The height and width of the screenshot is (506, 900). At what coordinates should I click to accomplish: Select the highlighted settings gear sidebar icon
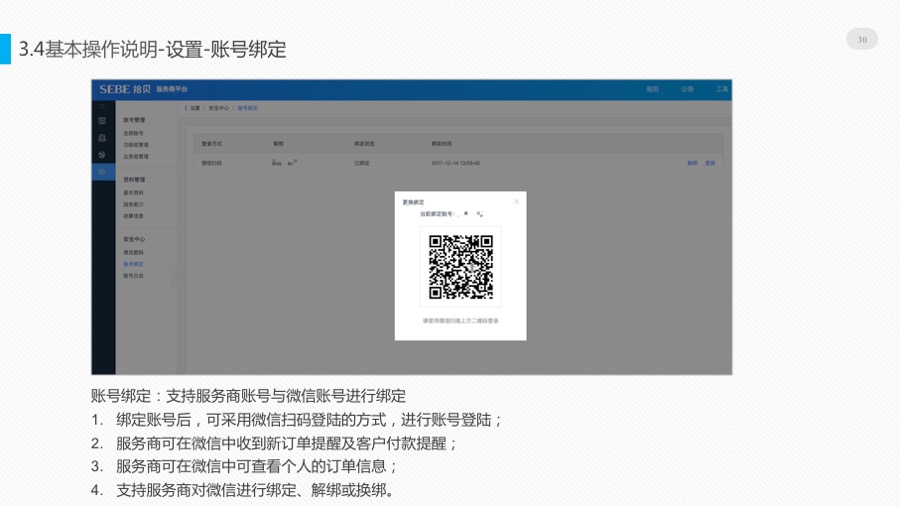(103, 172)
